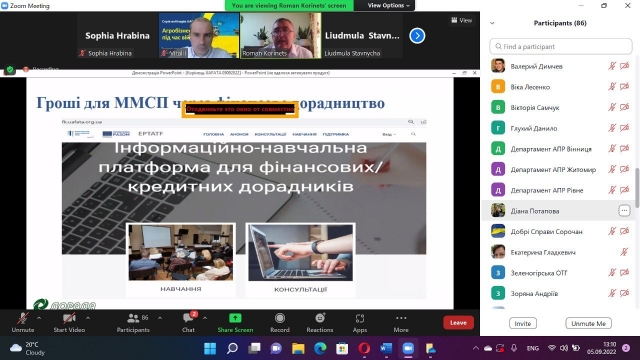The height and width of the screenshot is (360, 640).
Task: Open Microsoft Edge from taskbar
Action: tap(320, 349)
